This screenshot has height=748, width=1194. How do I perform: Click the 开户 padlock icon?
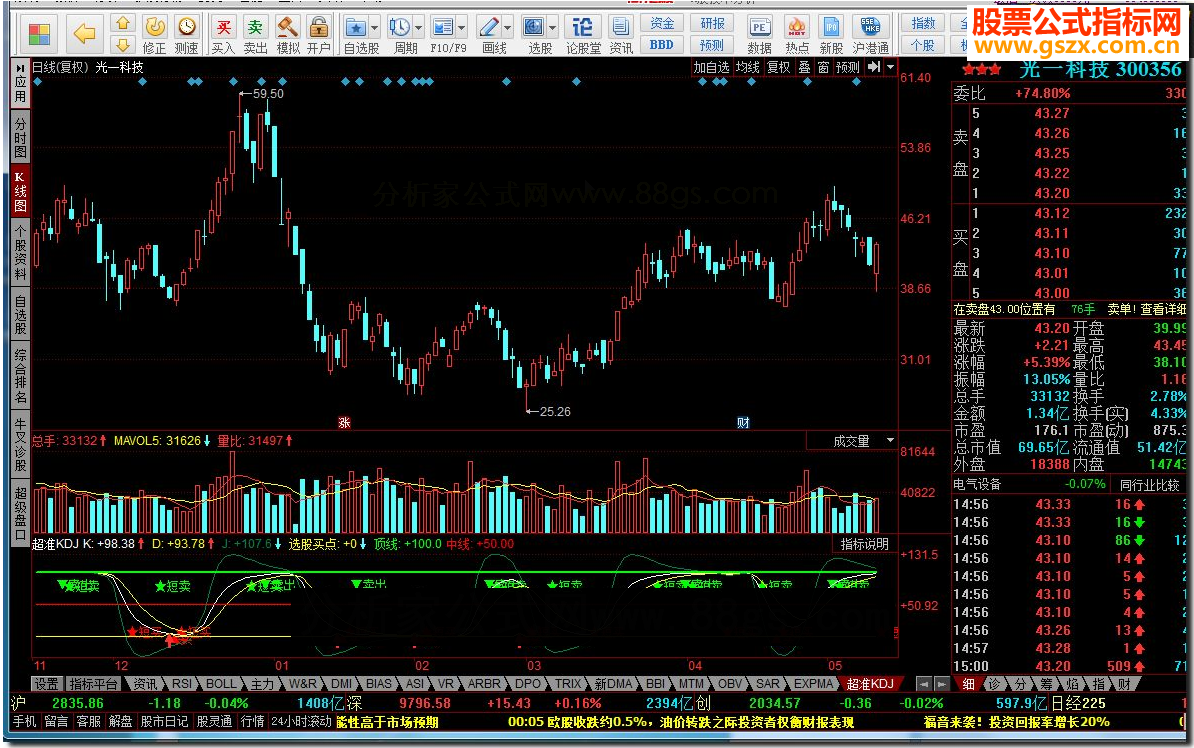[x=319, y=28]
